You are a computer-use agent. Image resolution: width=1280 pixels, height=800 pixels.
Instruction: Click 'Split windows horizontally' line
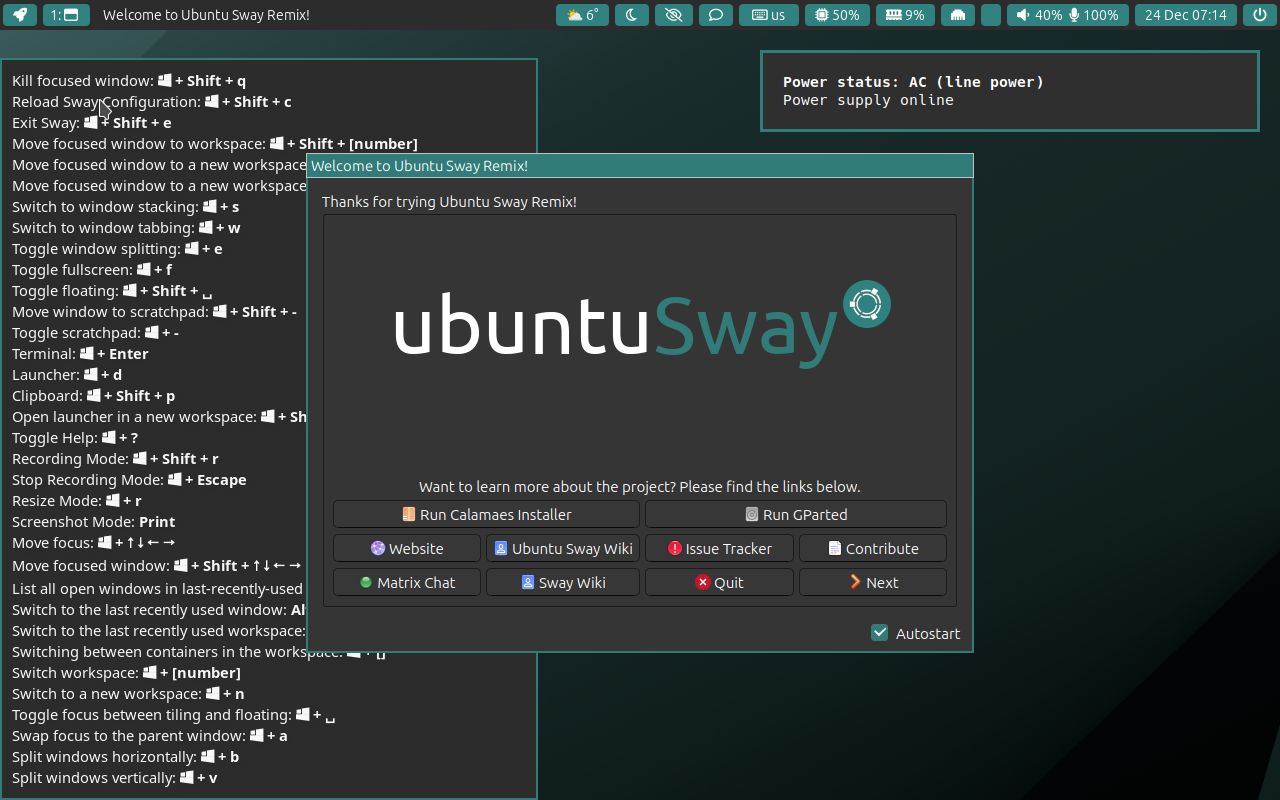click(125, 757)
